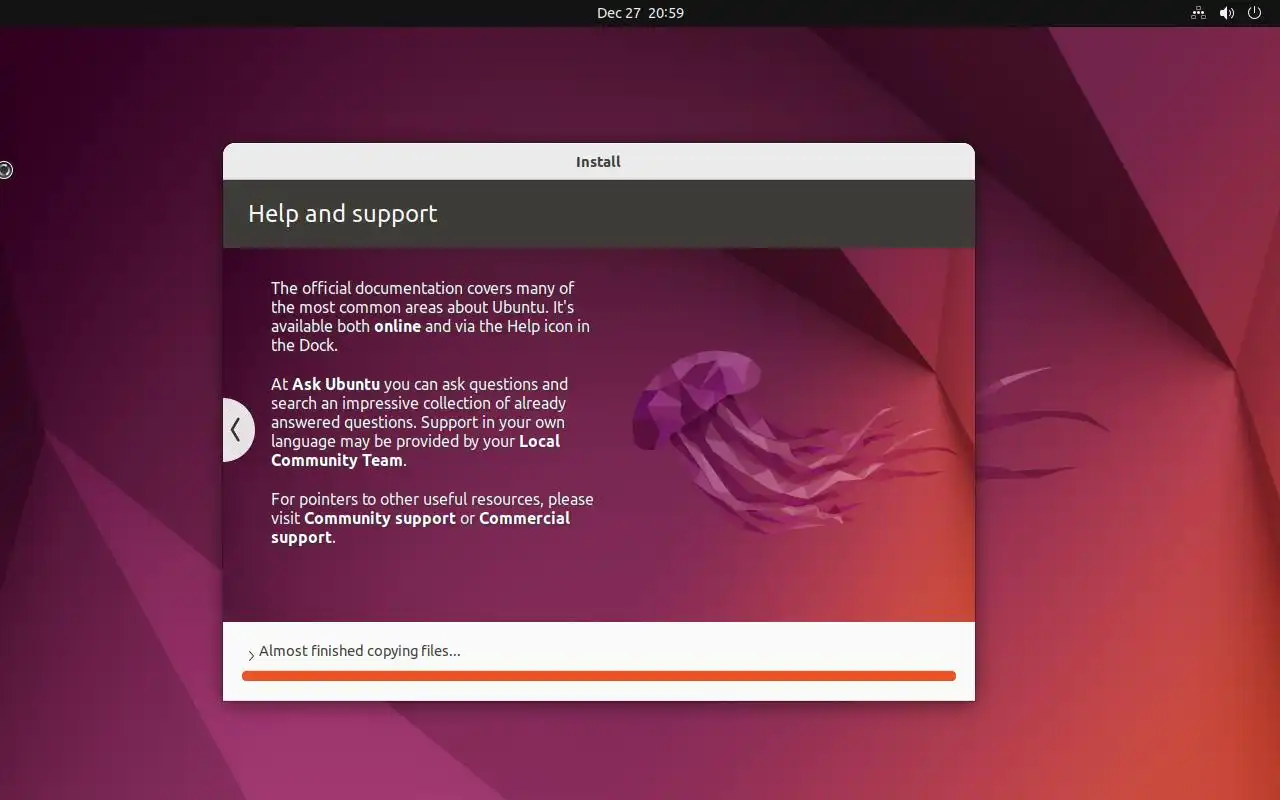1280x800 pixels.
Task: Click the "Almost finished copying files..." status text
Action: pos(360,651)
